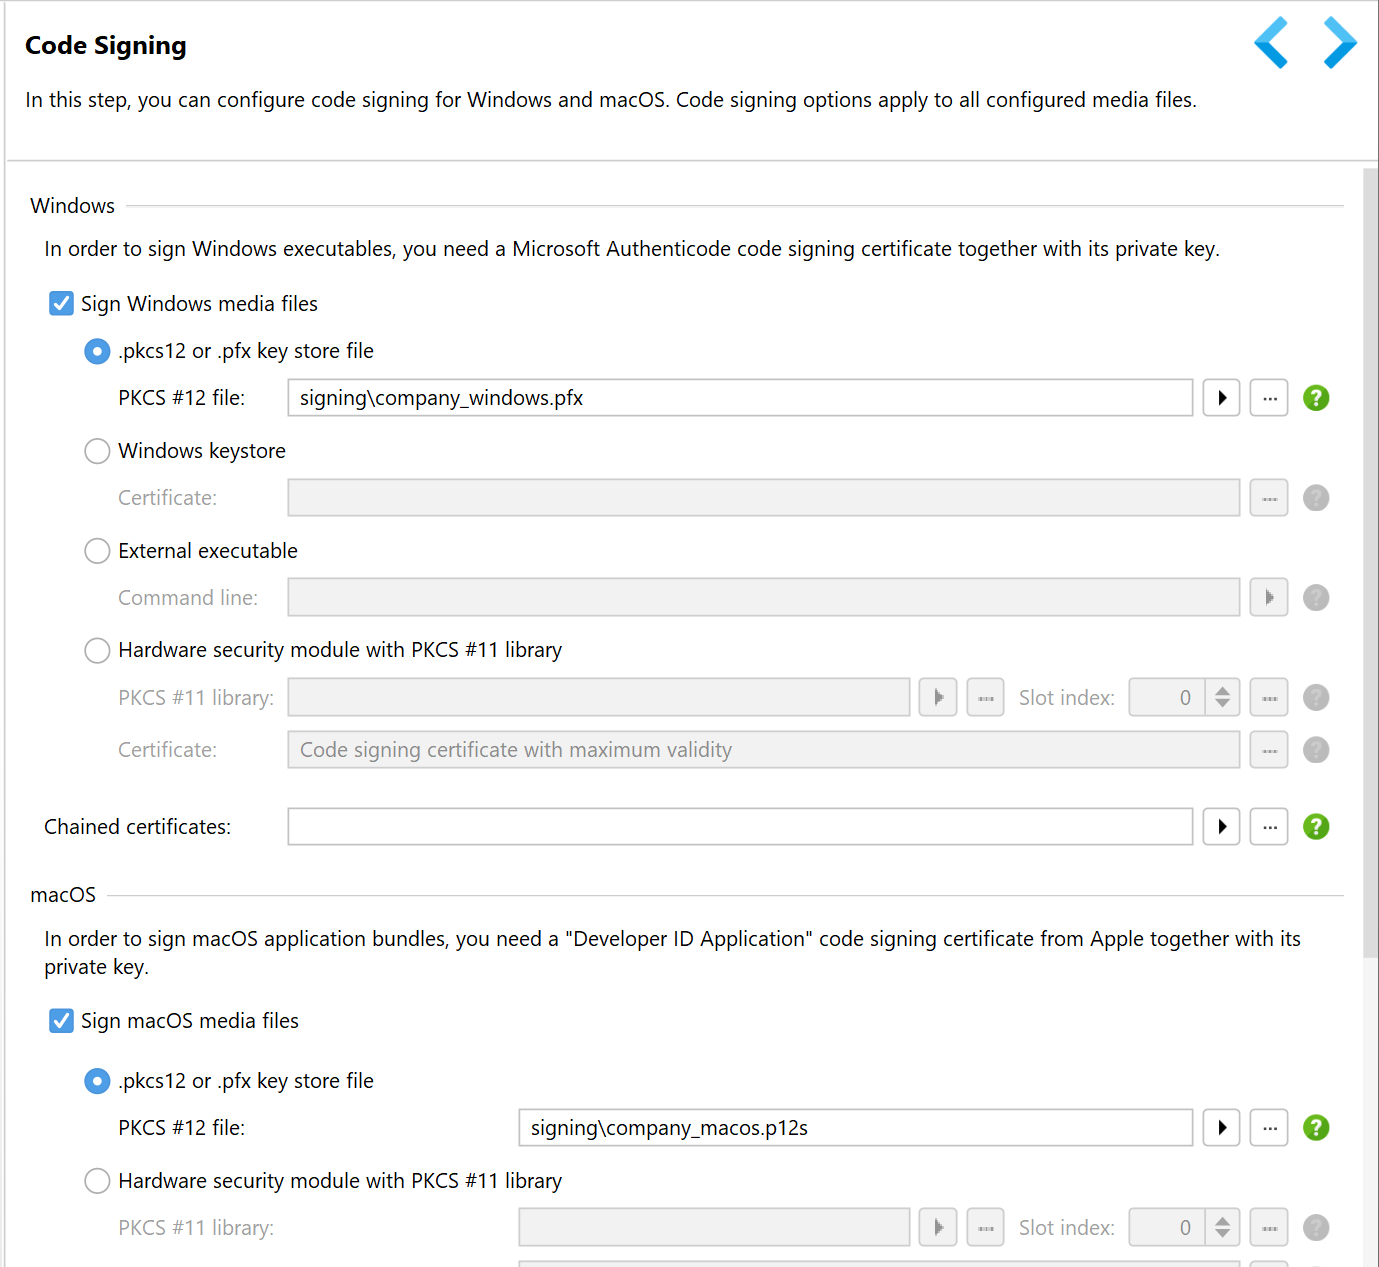
Task: Select External executable radio option
Action: tap(97, 551)
